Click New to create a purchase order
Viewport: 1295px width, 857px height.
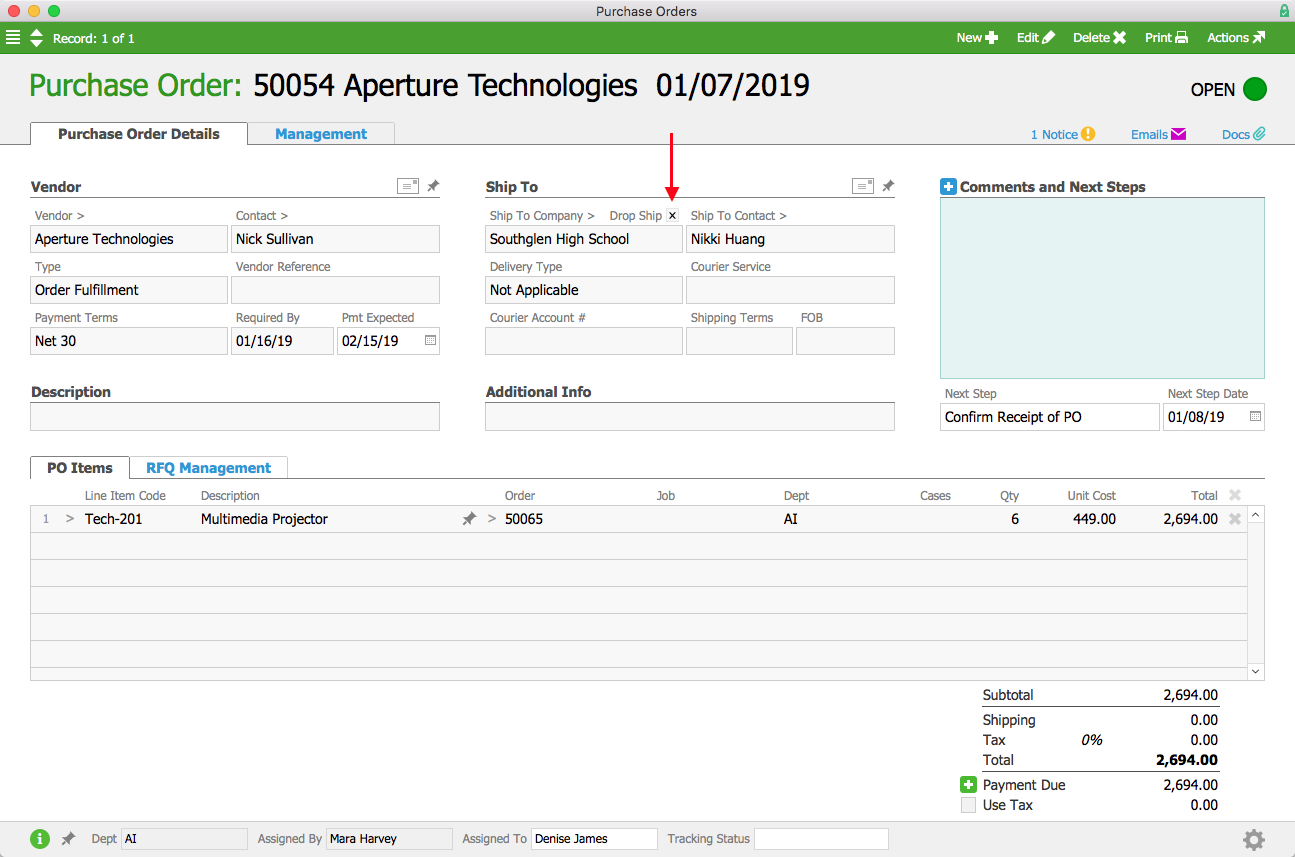point(977,38)
